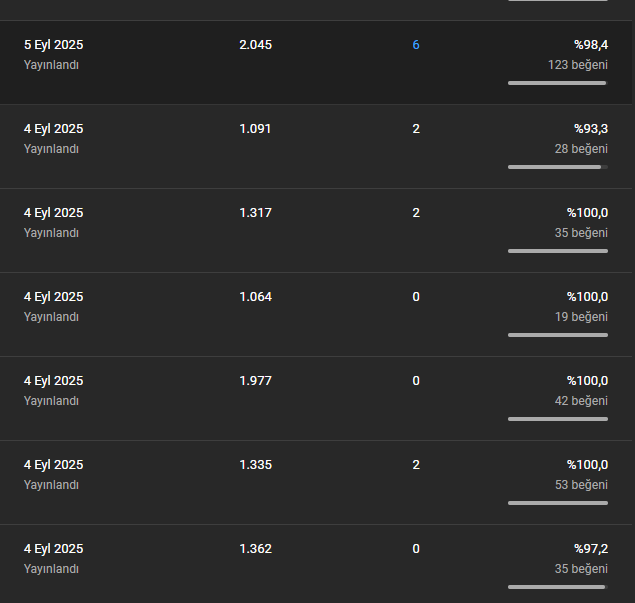Select the row with 1.091 views
The image size is (635, 603).
pyautogui.click(x=316, y=147)
